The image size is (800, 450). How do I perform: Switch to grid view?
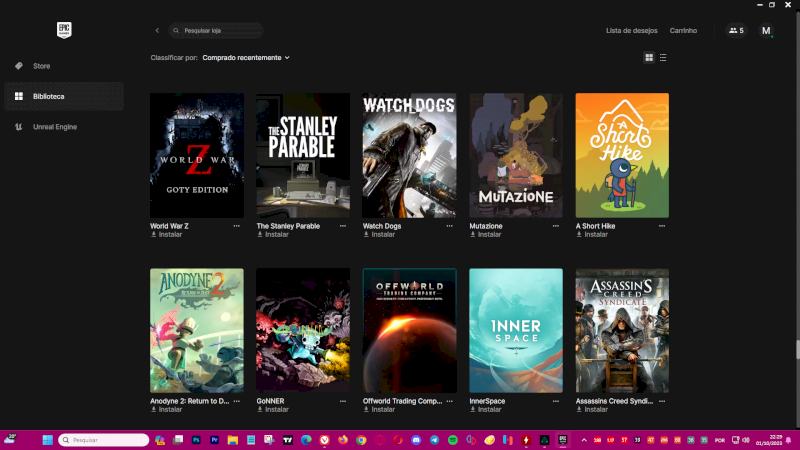(x=649, y=58)
